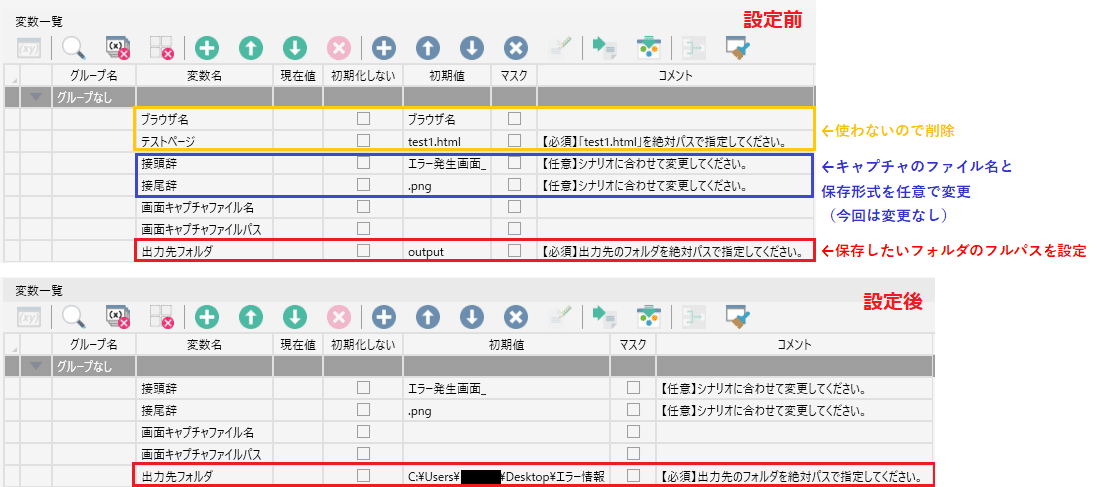
Task: Select the 接頭辞 variable name in 設定前
Action: [x=204, y=164]
